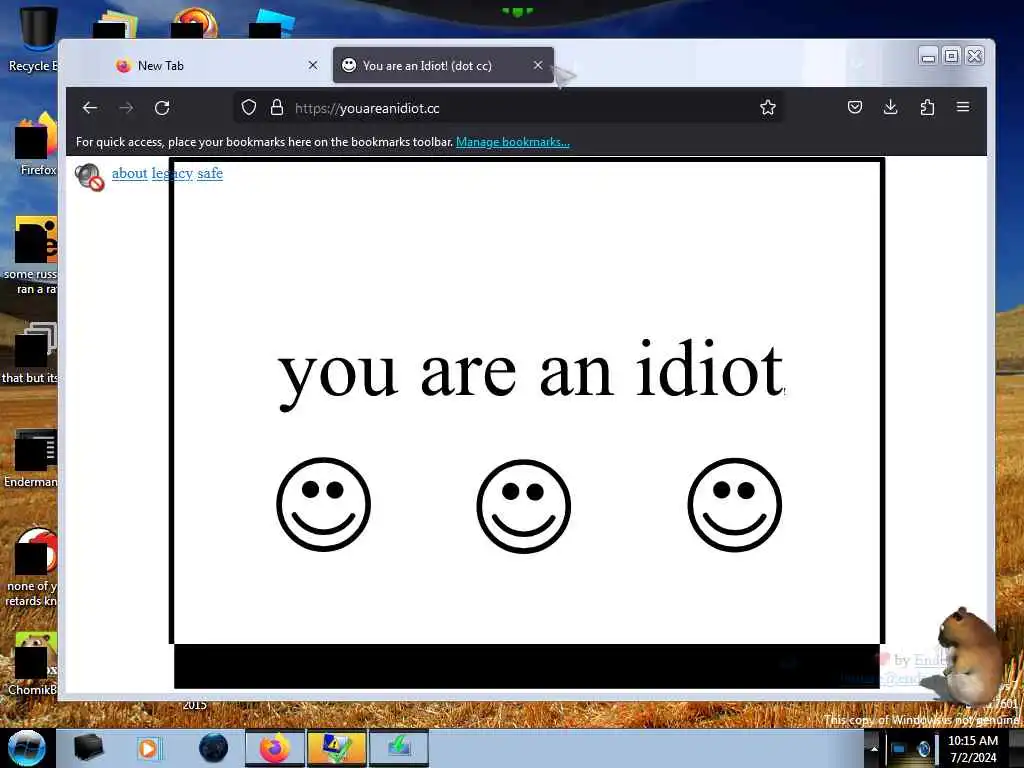Reload the page with the refresh icon
Screen dimensions: 1024x768
162,108
